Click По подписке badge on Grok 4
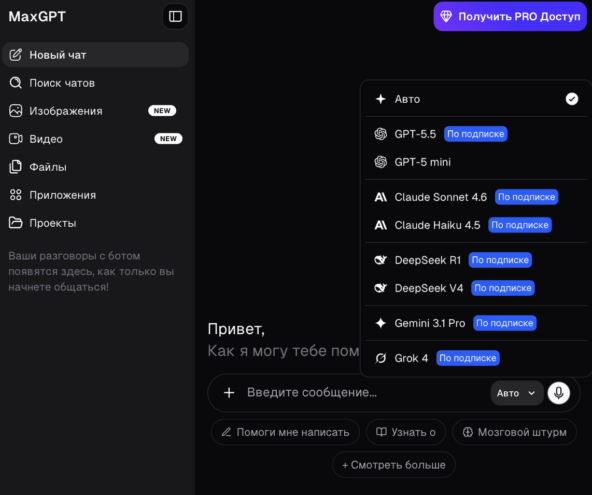The width and height of the screenshot is (592, 495). coord(467,358)
